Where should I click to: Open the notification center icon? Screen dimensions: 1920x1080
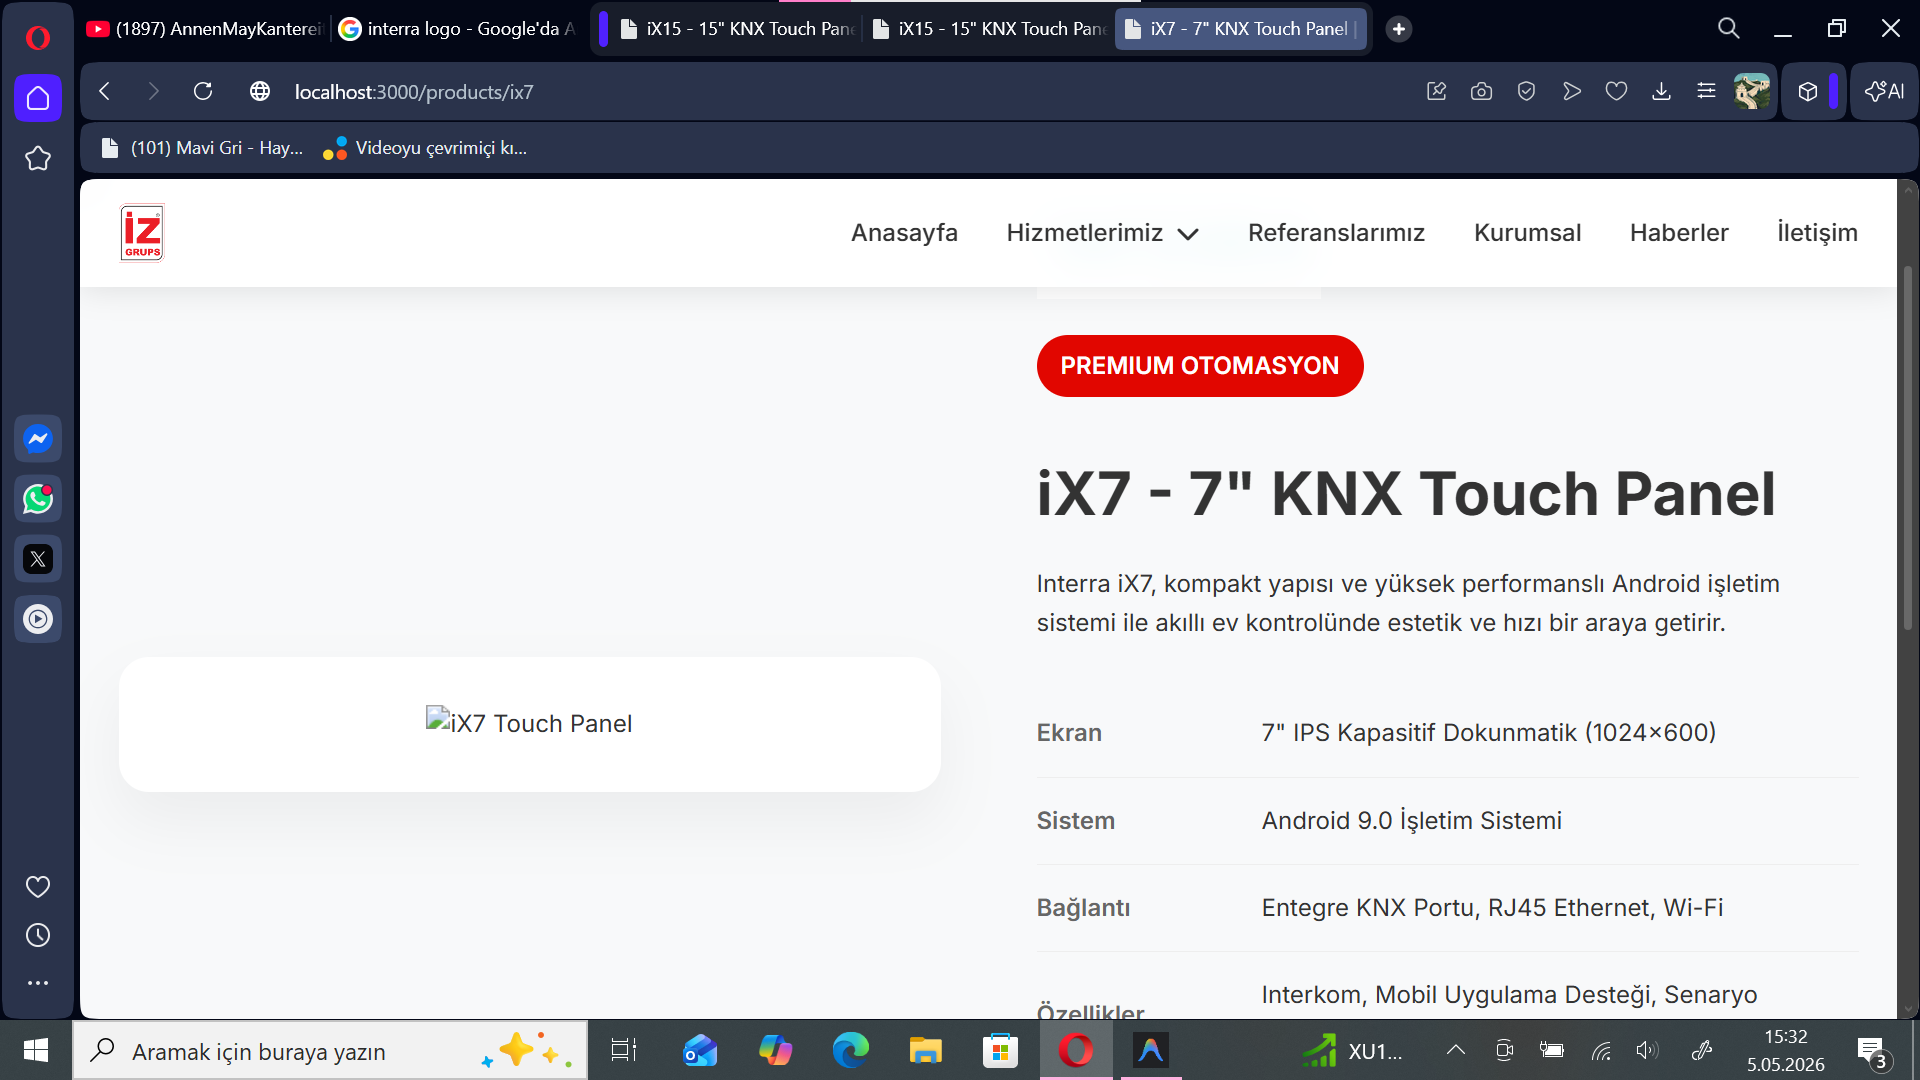[x=1873, y=1052]
